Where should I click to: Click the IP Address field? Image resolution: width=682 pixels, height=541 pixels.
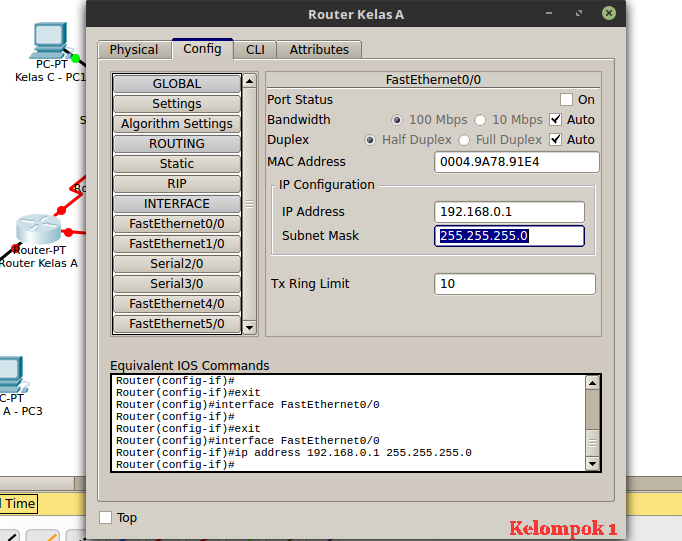509,212
